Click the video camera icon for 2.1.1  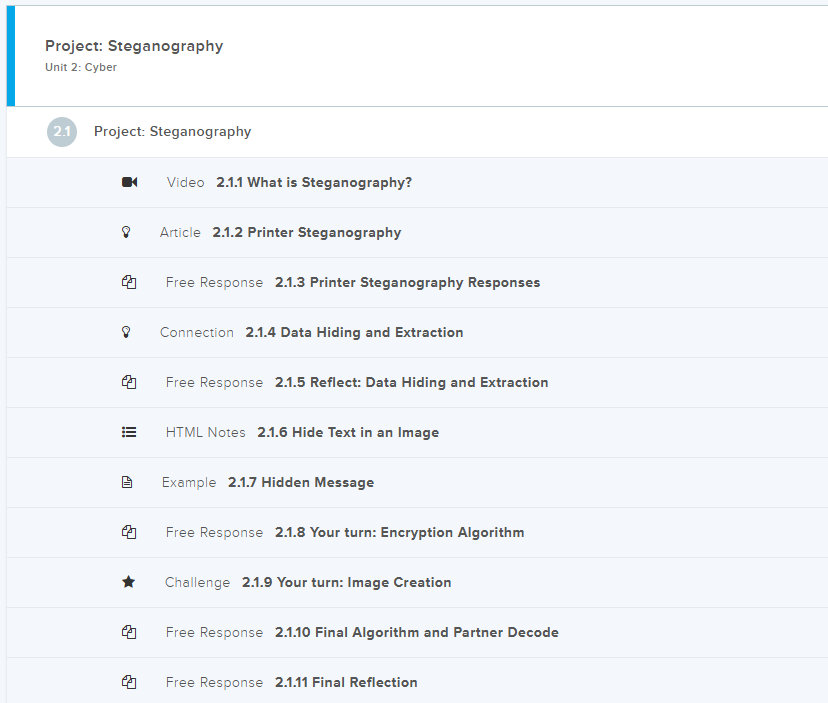coord(129,182)
